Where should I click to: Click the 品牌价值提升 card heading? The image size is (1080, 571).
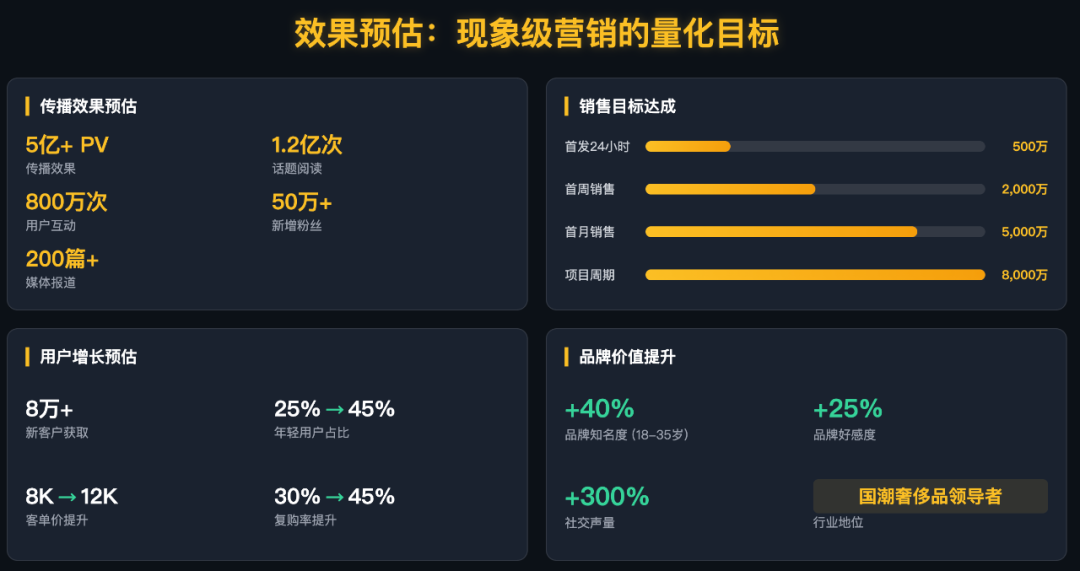pos(627,357)
